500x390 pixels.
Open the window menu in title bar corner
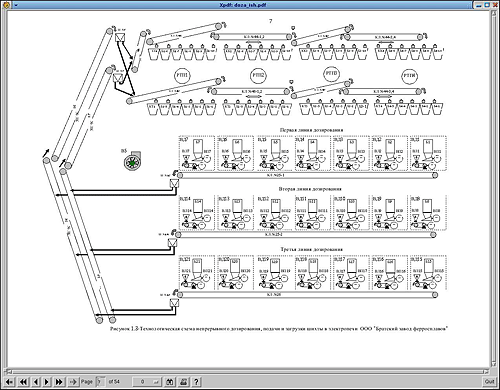coord(6,5)
